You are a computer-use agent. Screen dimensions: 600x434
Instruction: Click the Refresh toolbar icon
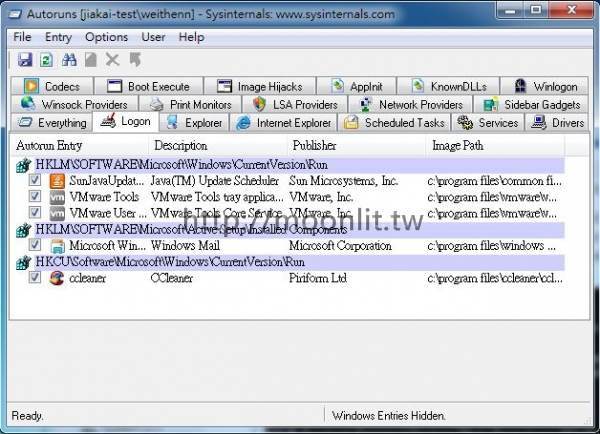[x=46, y=61]
